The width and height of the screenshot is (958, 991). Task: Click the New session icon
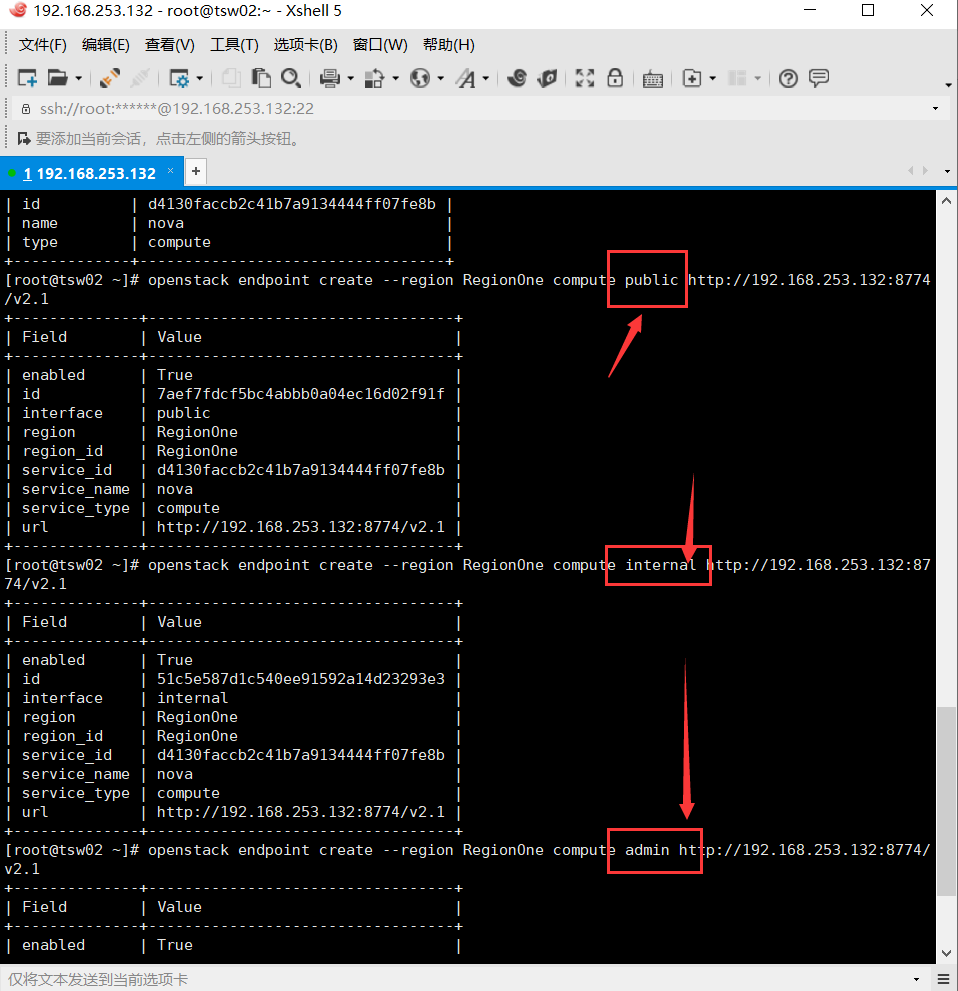click(x=27, y=78)
